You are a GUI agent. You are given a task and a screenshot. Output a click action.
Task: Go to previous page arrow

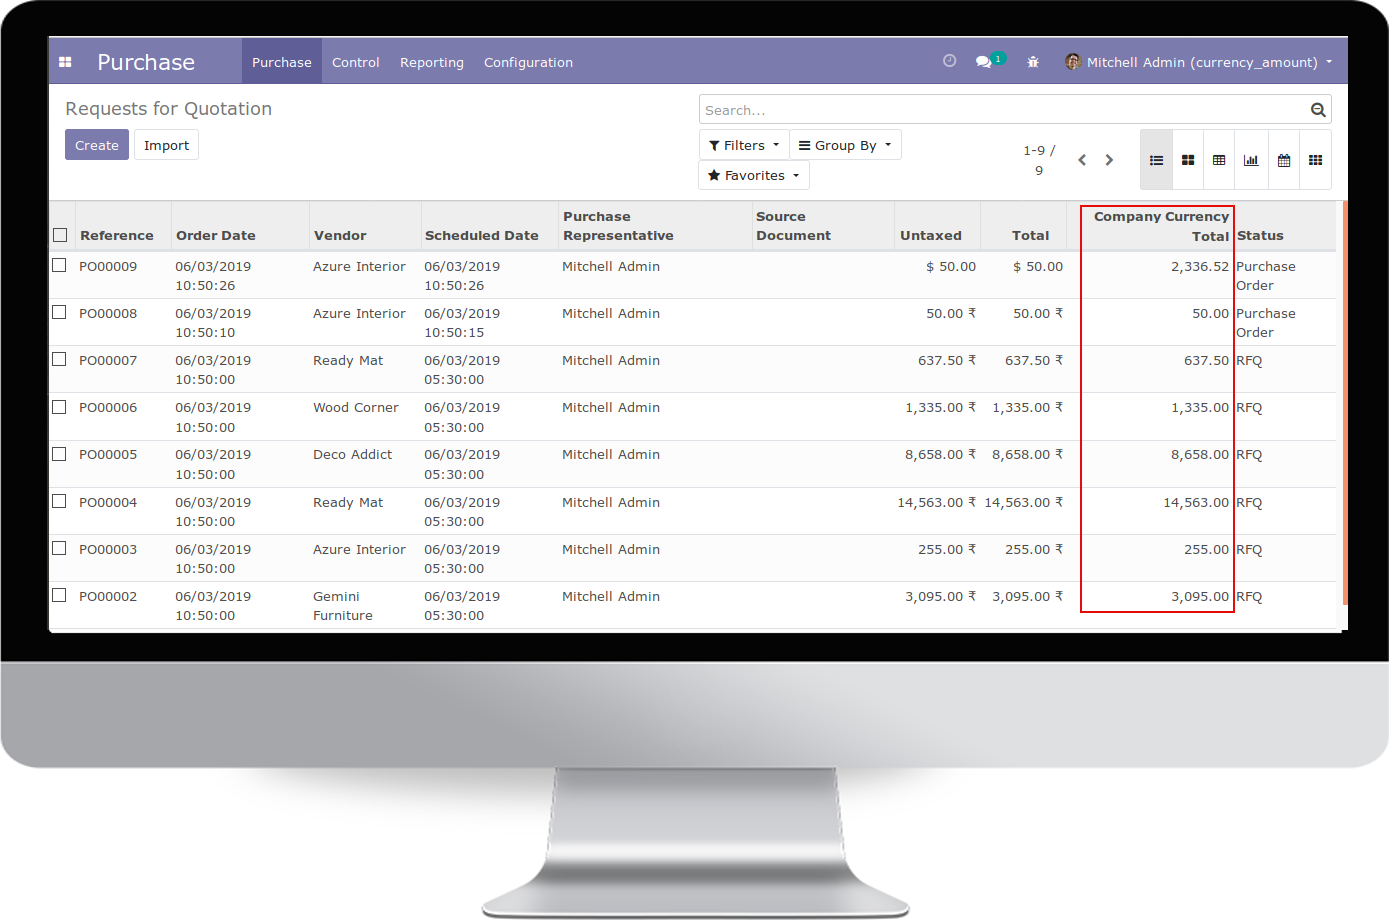tap(1082, 160)
